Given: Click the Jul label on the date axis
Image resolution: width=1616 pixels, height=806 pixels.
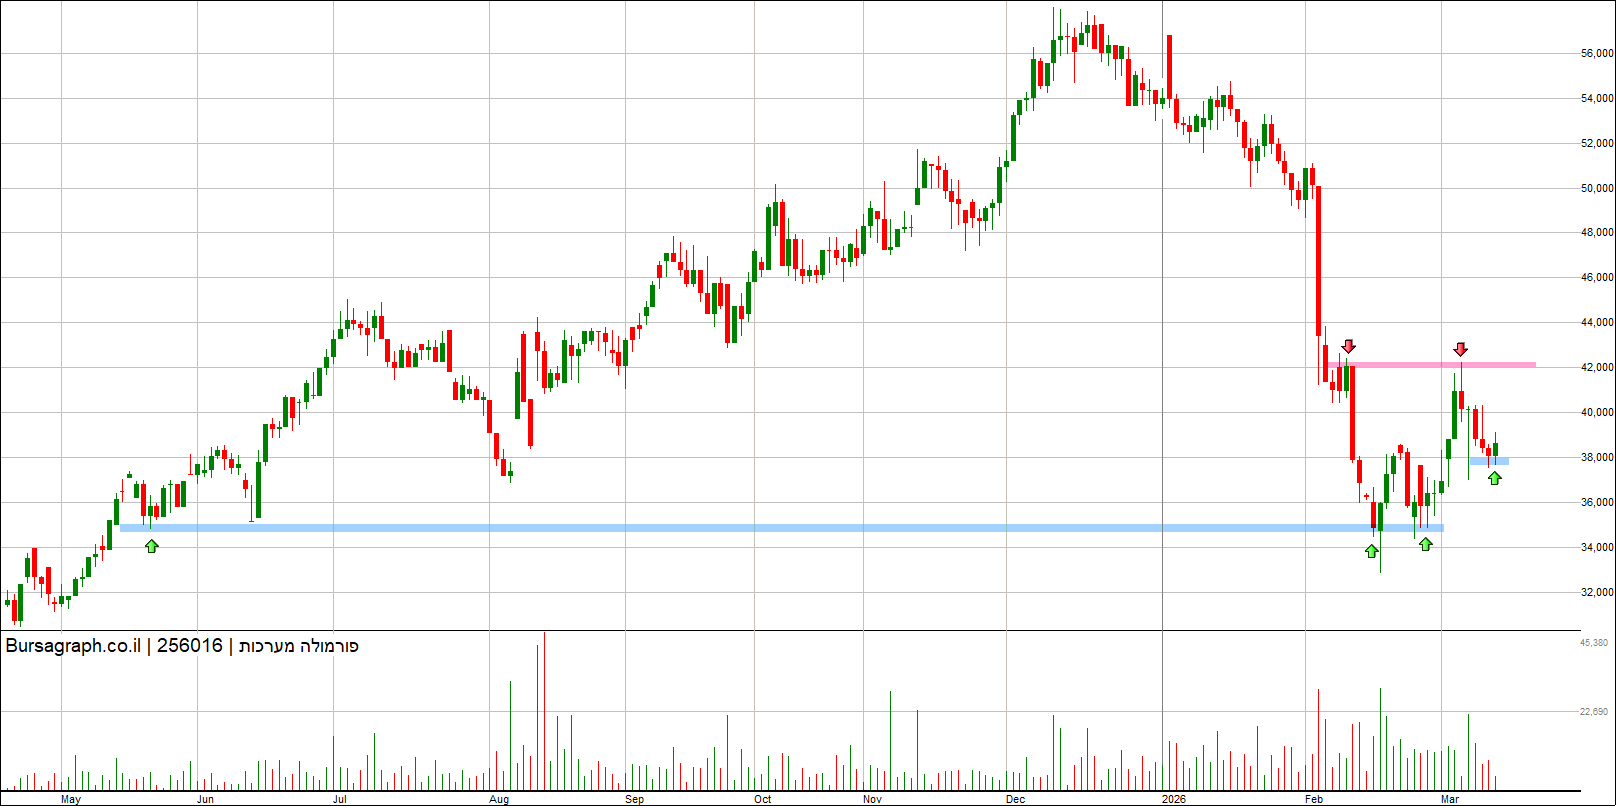Looking at the screenshot, I should (x=340, y=799).
